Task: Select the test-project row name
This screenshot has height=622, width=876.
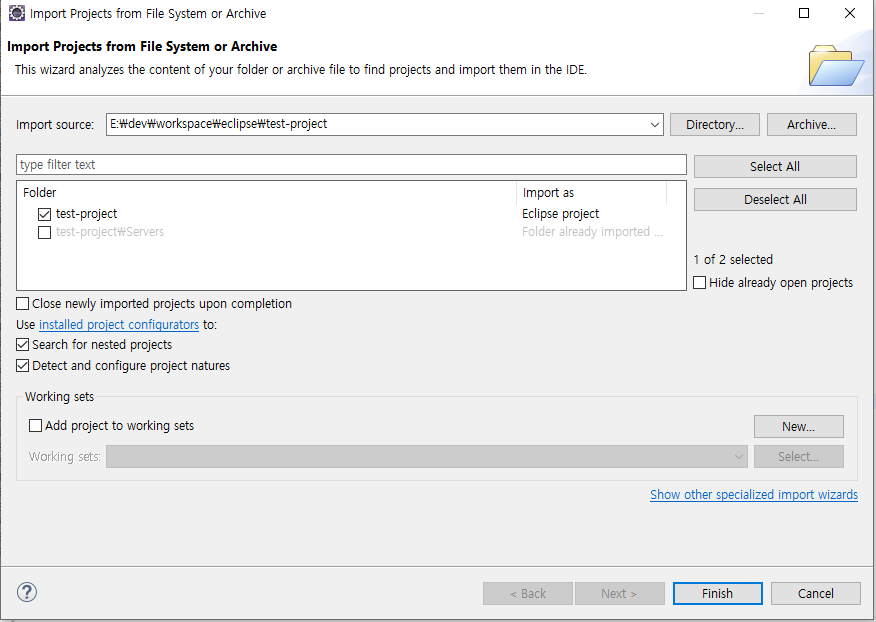Action: (x=87, y=214)
